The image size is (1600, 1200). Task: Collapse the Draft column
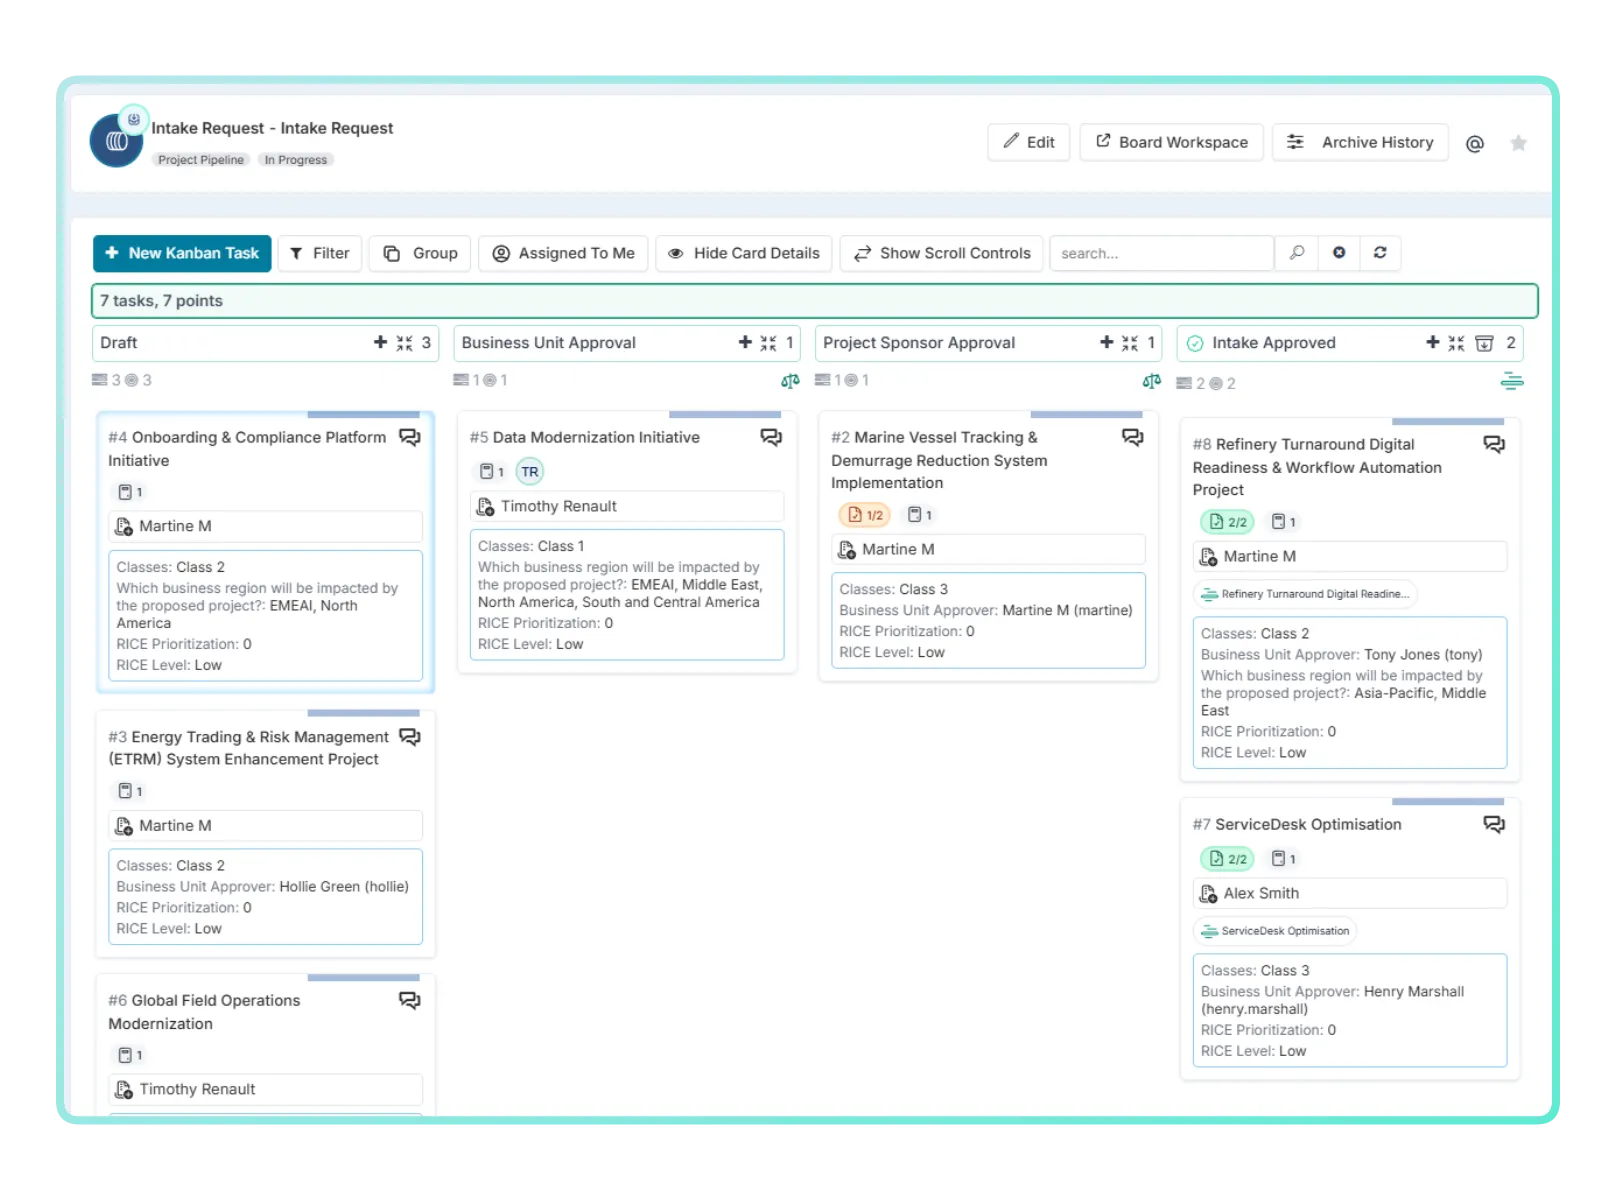(x=404, y=343)
